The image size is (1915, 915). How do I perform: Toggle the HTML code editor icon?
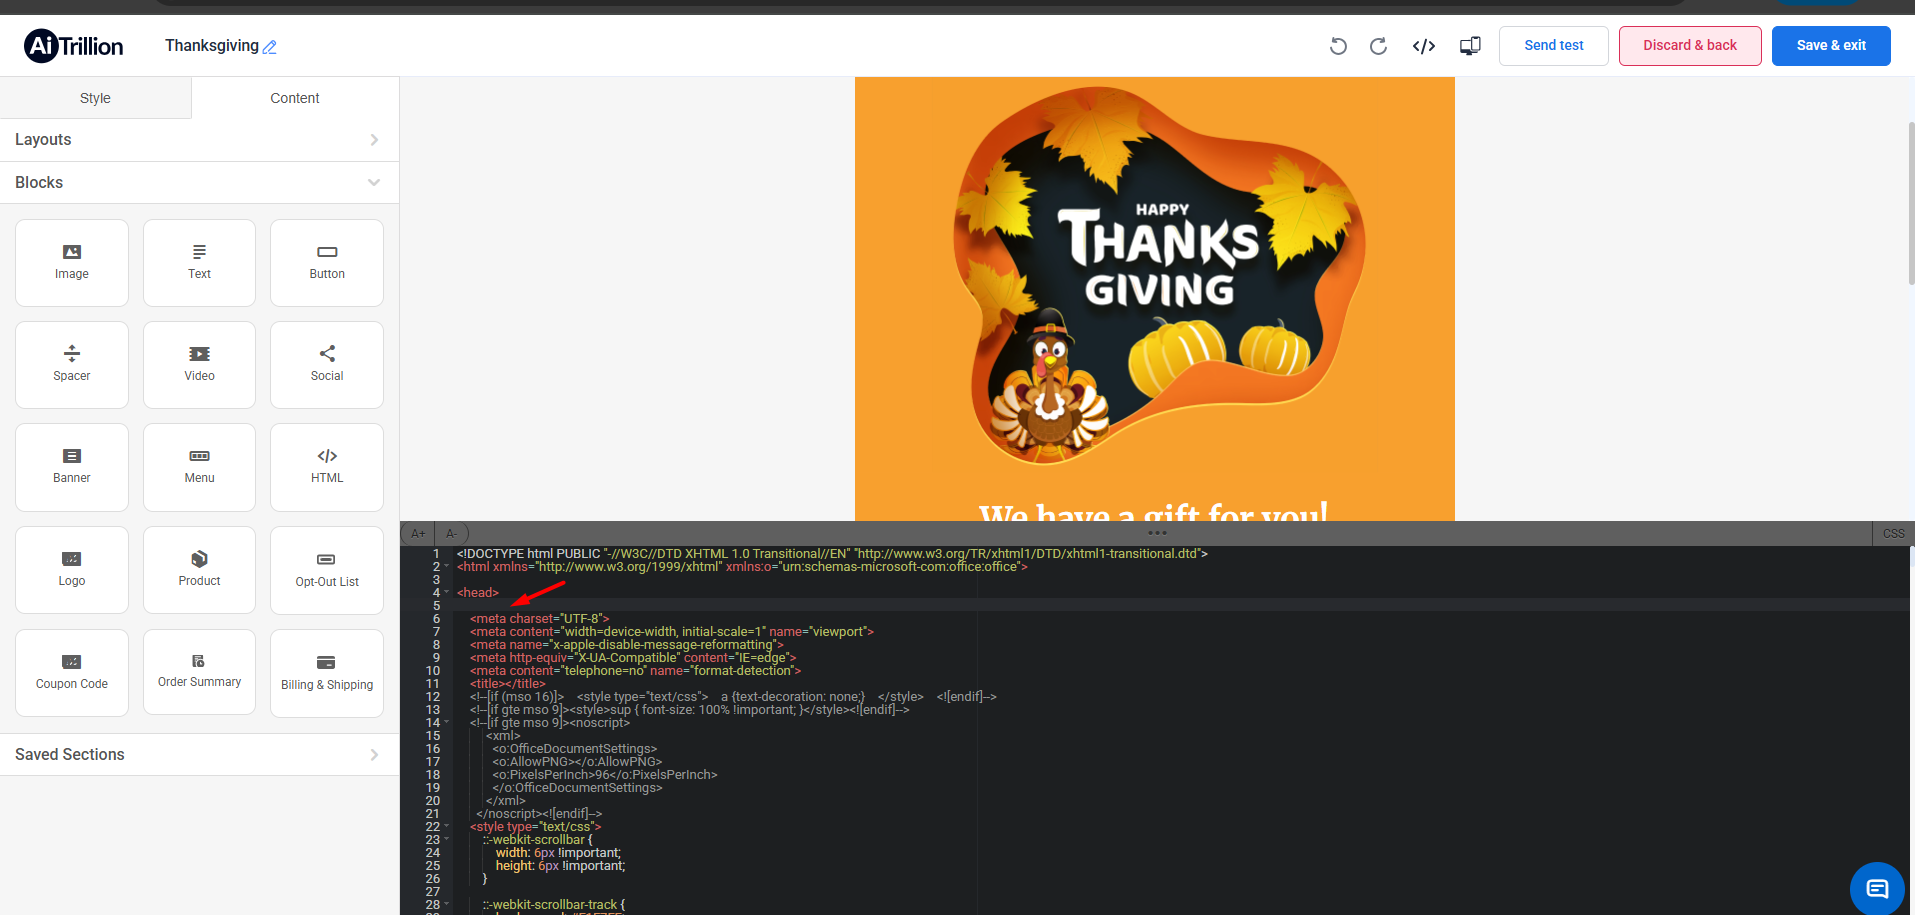click(1424, 46)
